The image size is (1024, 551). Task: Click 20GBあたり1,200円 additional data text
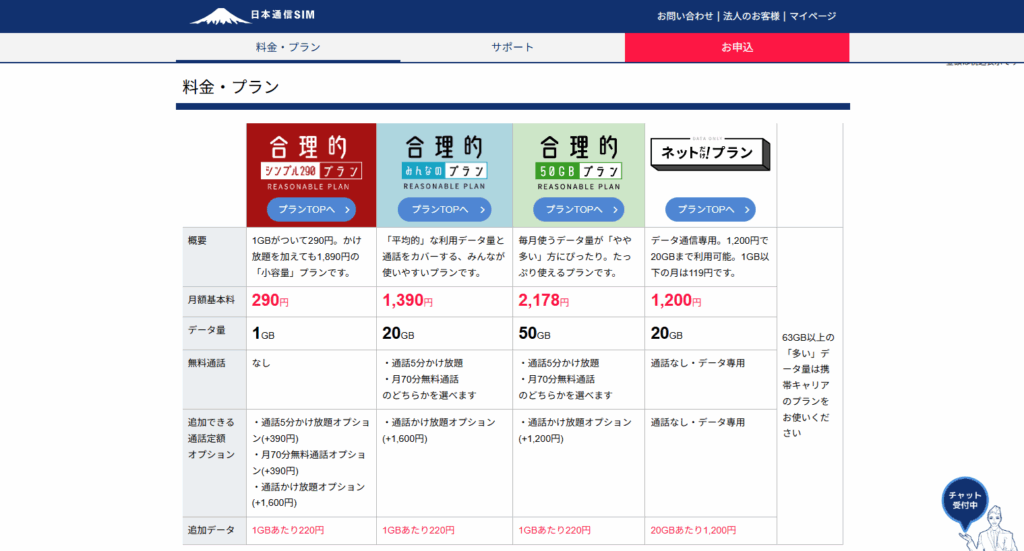(693, 530)
